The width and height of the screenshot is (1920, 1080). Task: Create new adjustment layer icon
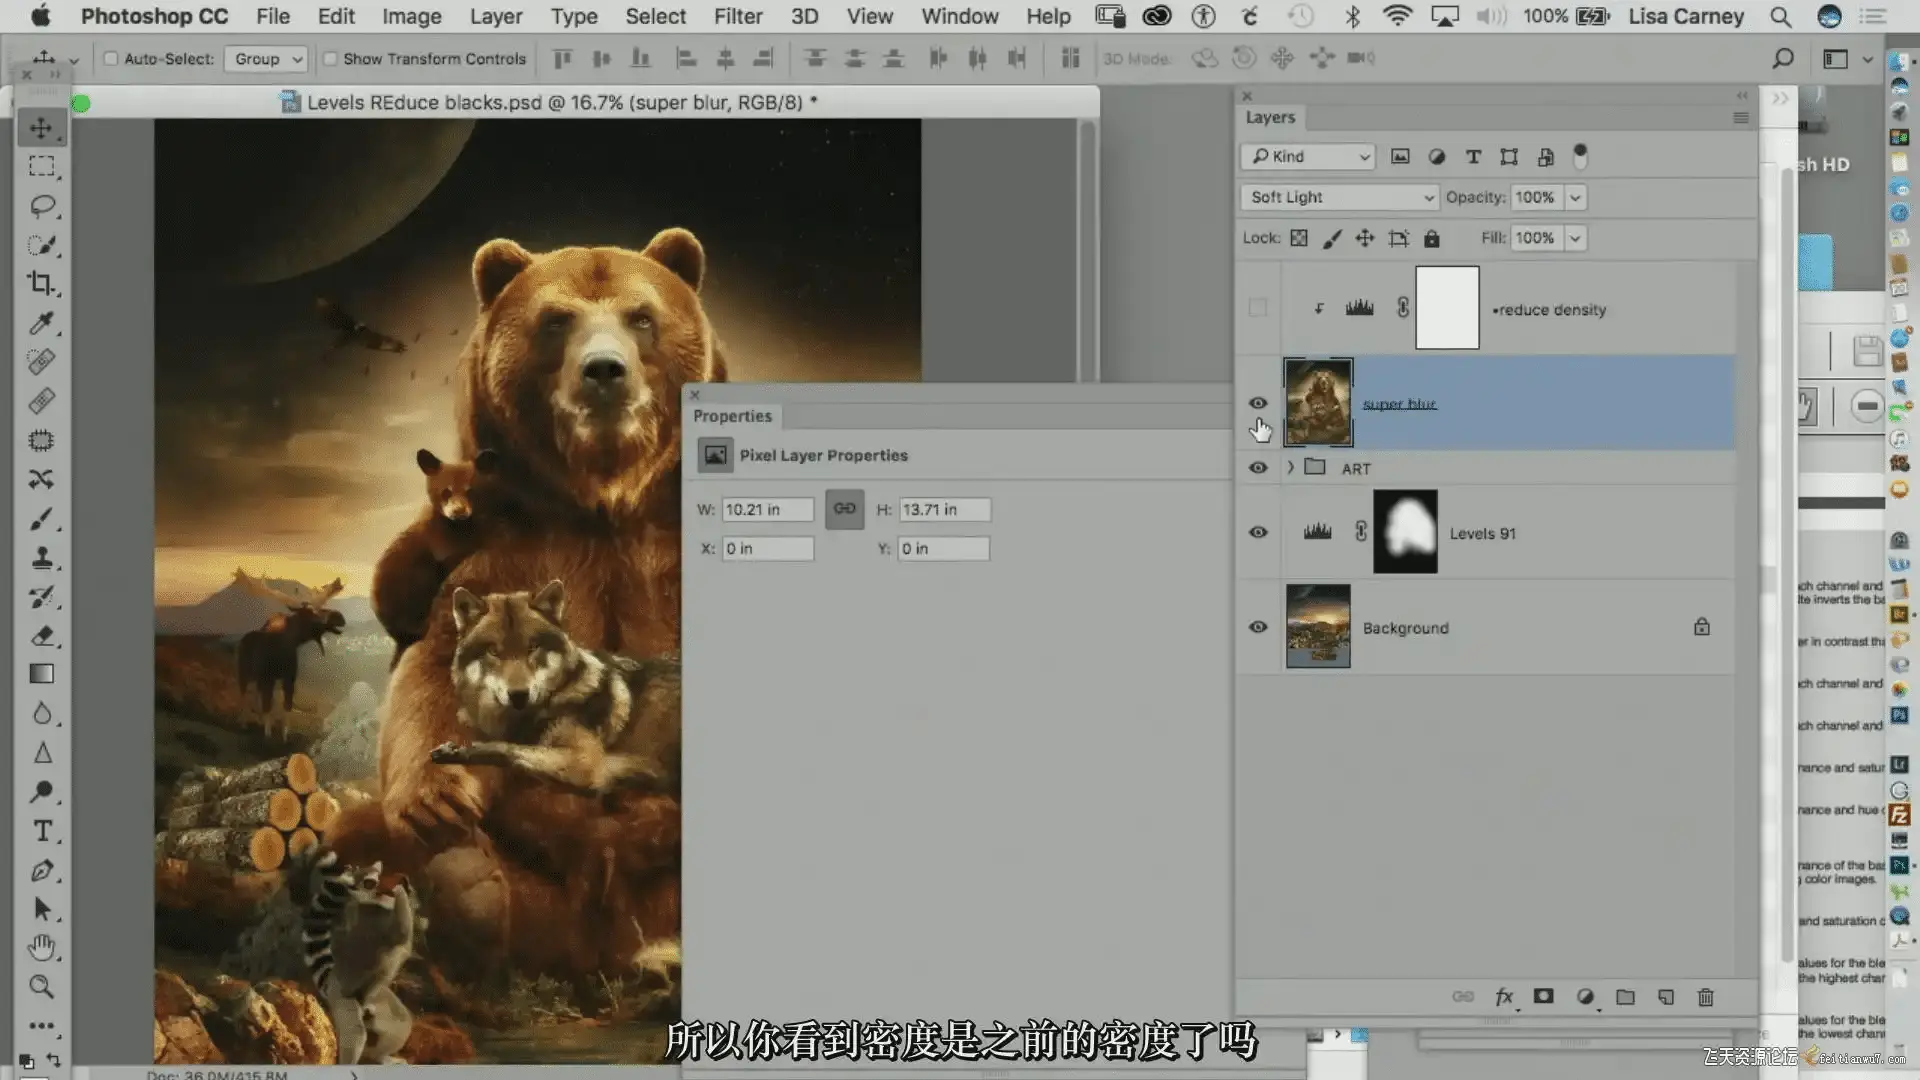tap(1585, 997)
